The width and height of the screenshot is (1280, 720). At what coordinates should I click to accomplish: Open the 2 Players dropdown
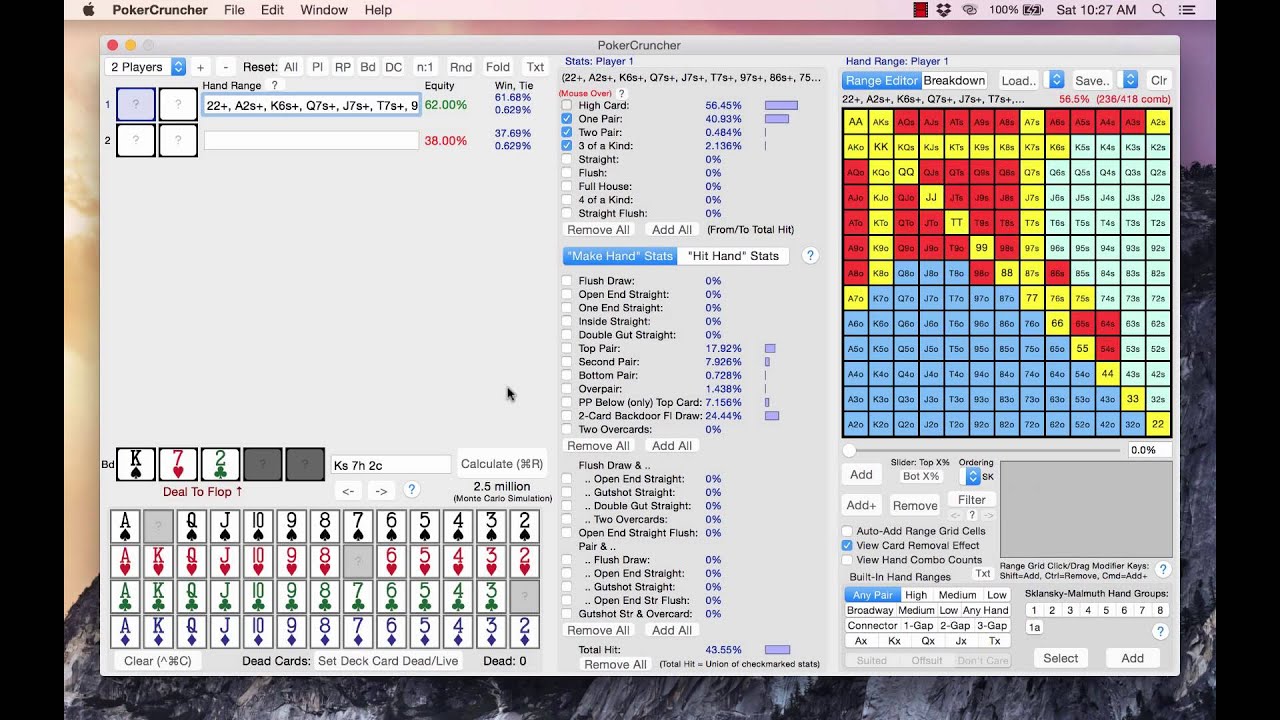pyautogui.click(x=146, y=67)
